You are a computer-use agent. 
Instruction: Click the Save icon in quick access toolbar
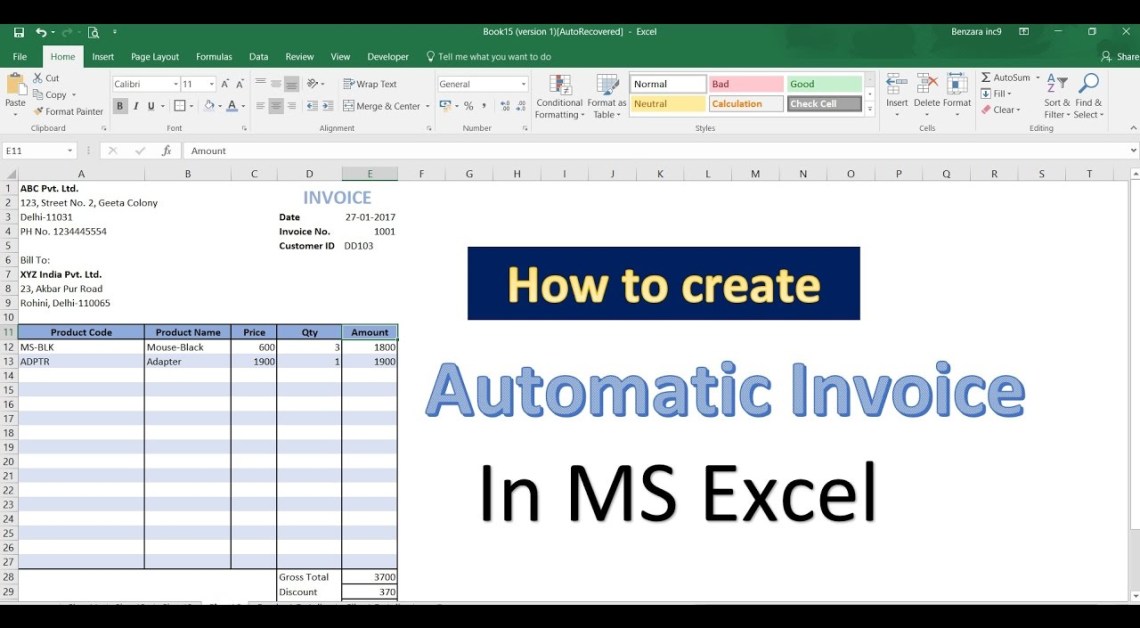(19, 32)
